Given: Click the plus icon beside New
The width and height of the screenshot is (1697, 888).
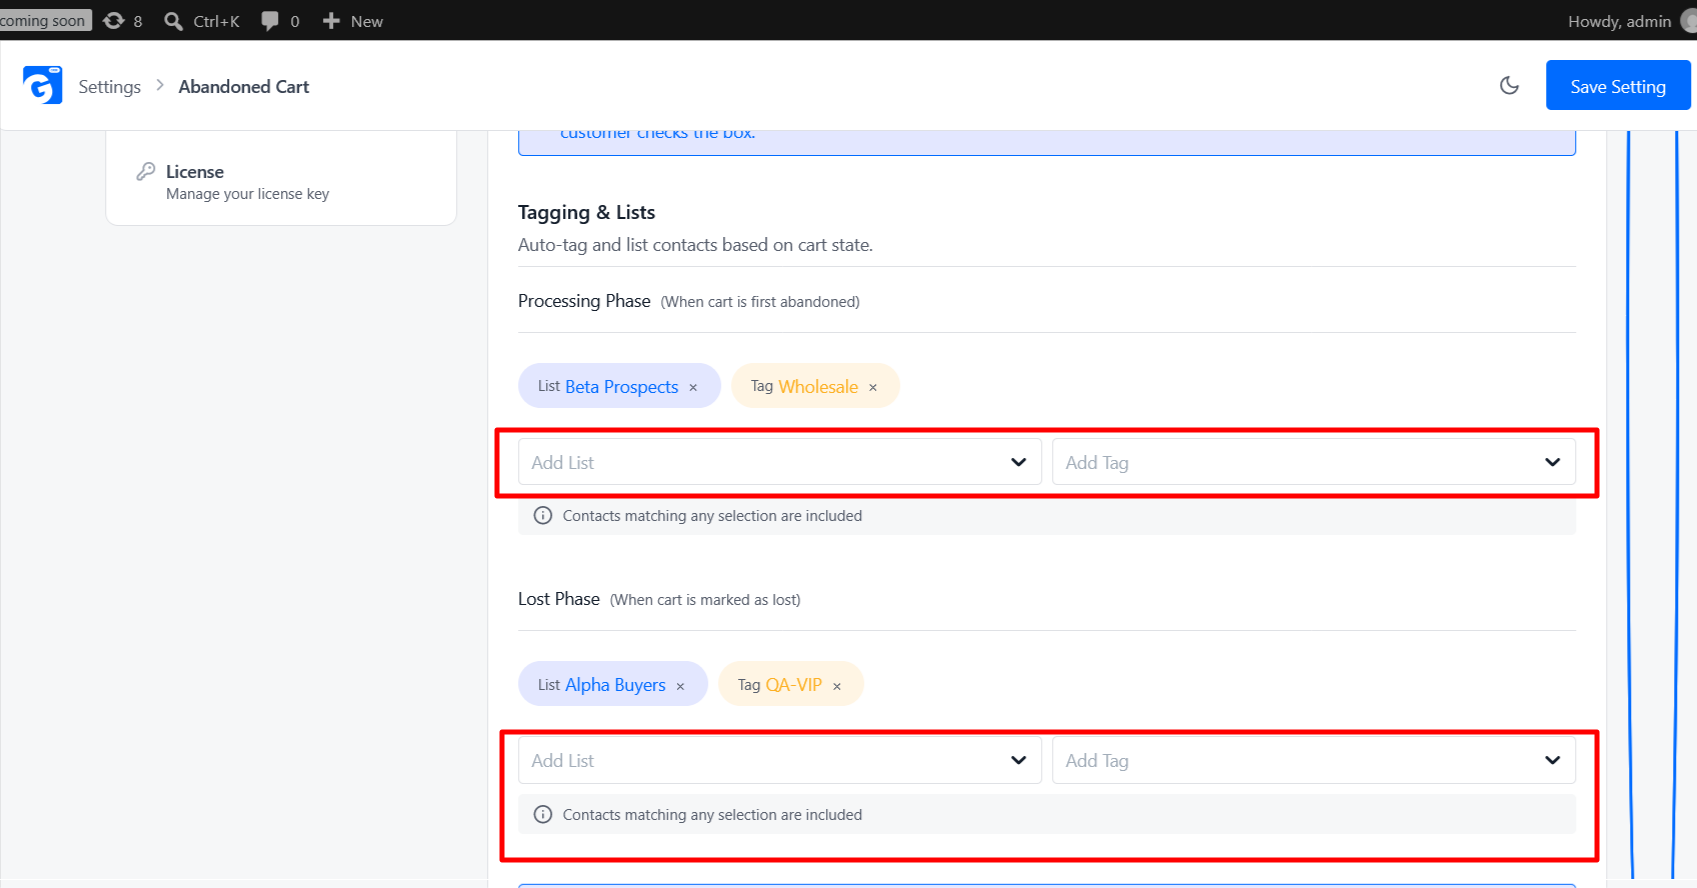Looking at the screenshot, I should [331, 21].
